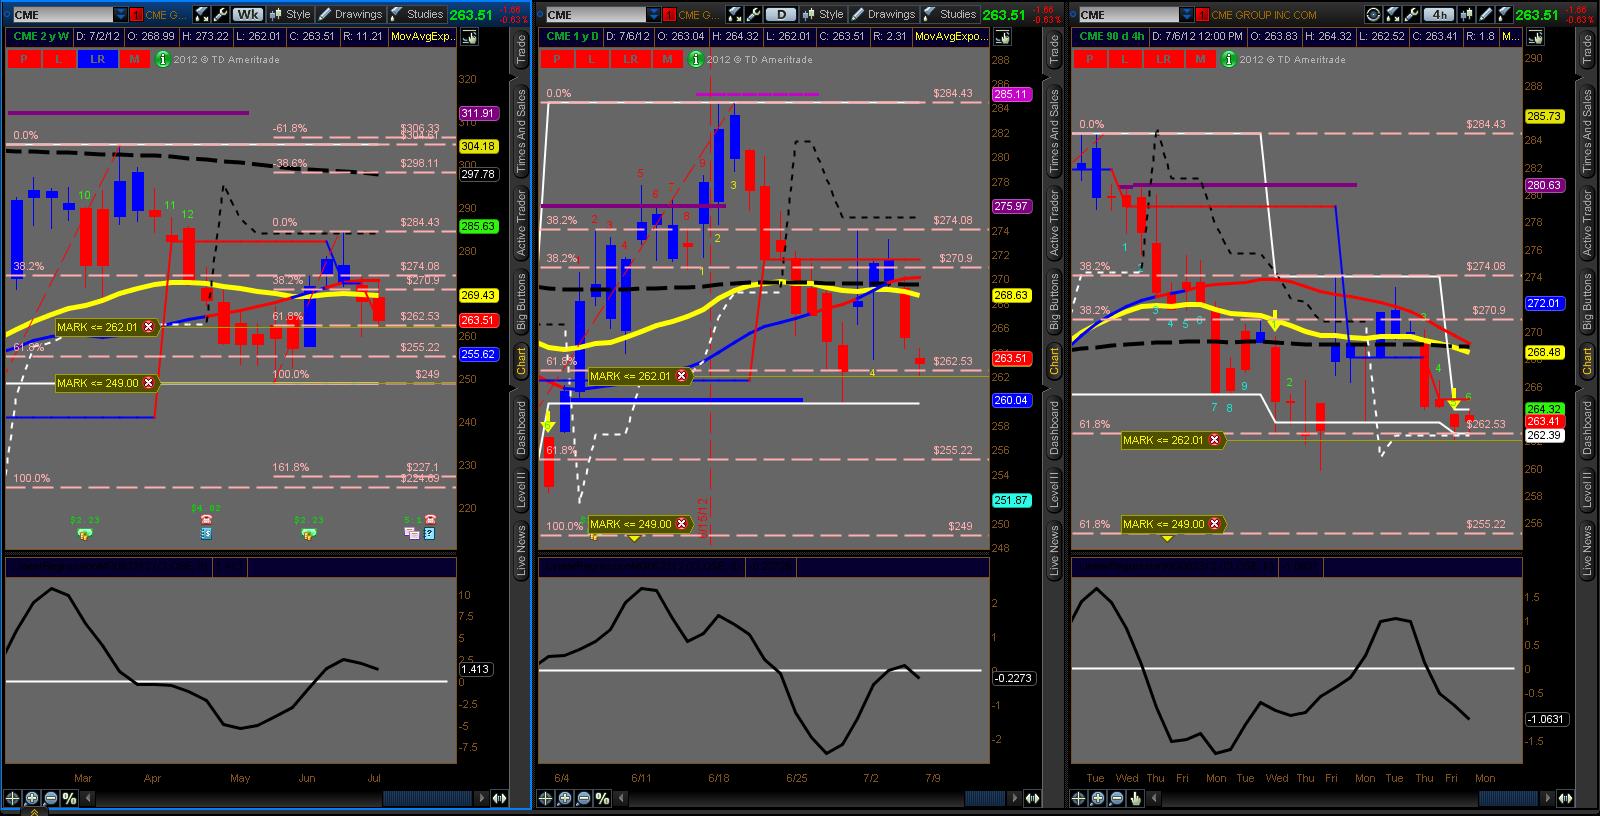Open Style menu in weekly chart
Screen dimensions: 1600x816
click(x=290, y=14)
